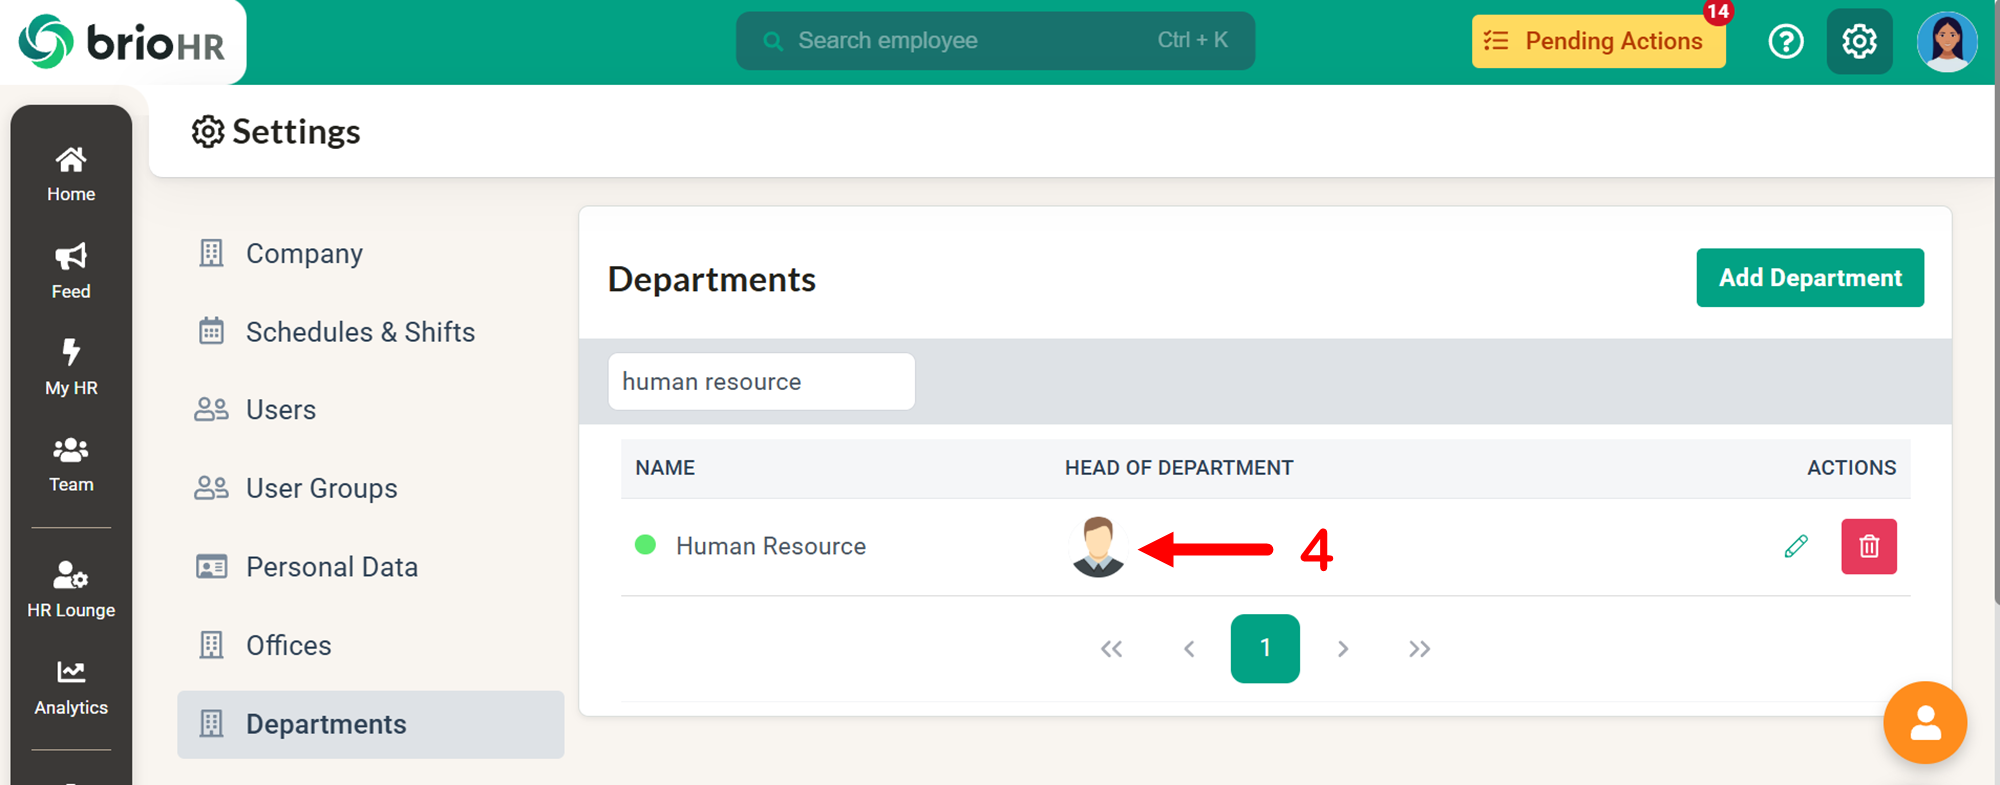Click the Add Department button

(1809, 278)
